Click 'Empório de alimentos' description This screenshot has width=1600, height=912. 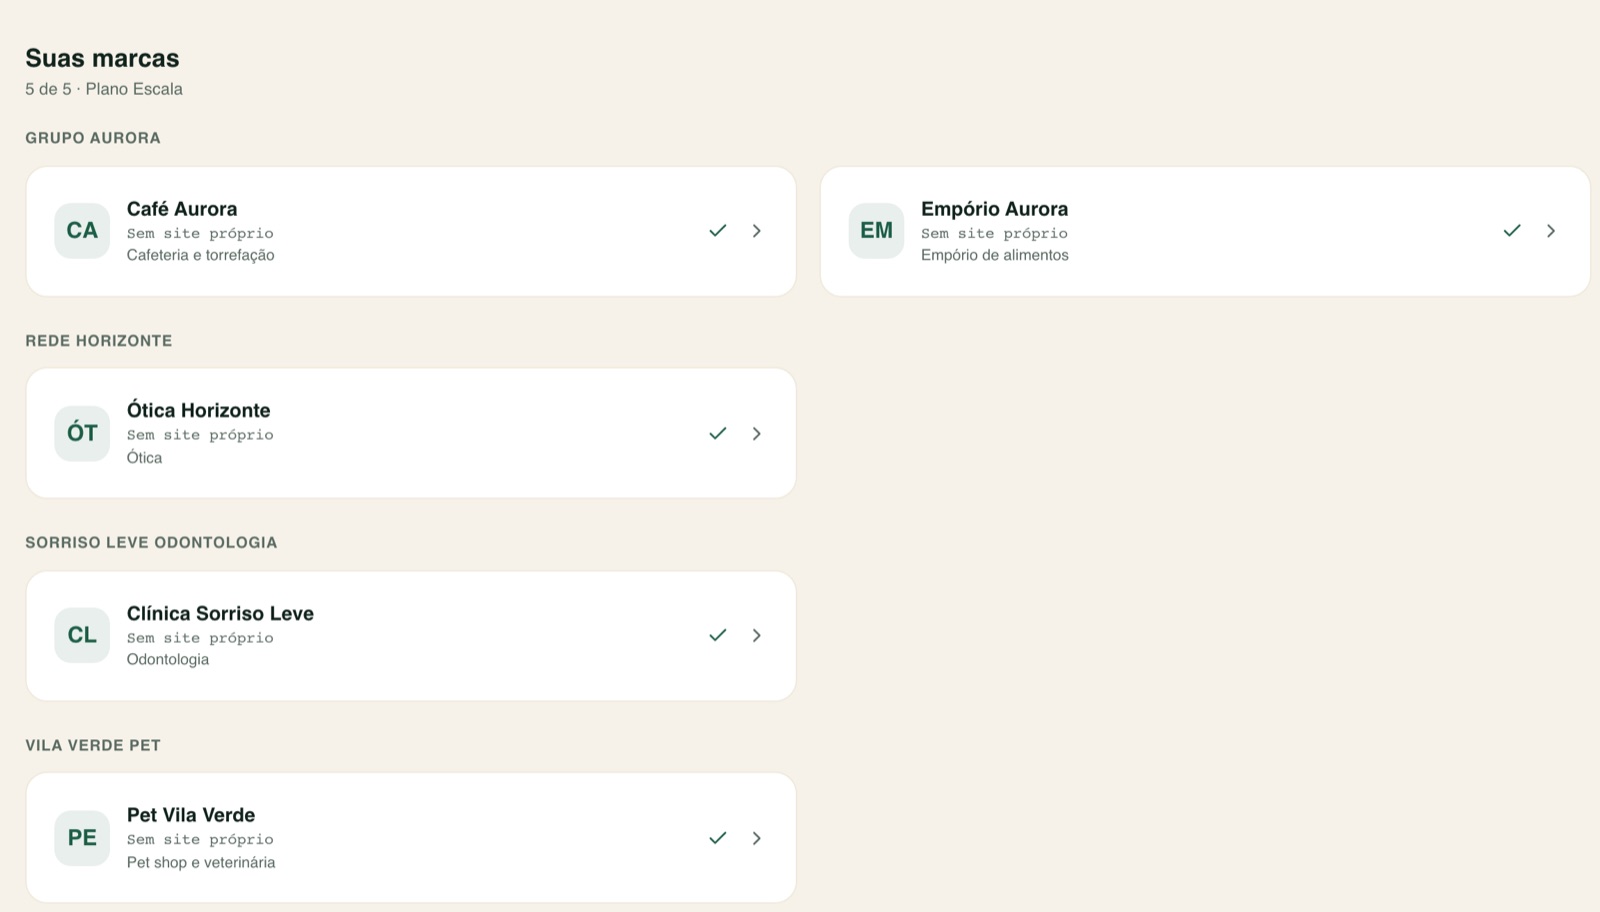(994, 255)
